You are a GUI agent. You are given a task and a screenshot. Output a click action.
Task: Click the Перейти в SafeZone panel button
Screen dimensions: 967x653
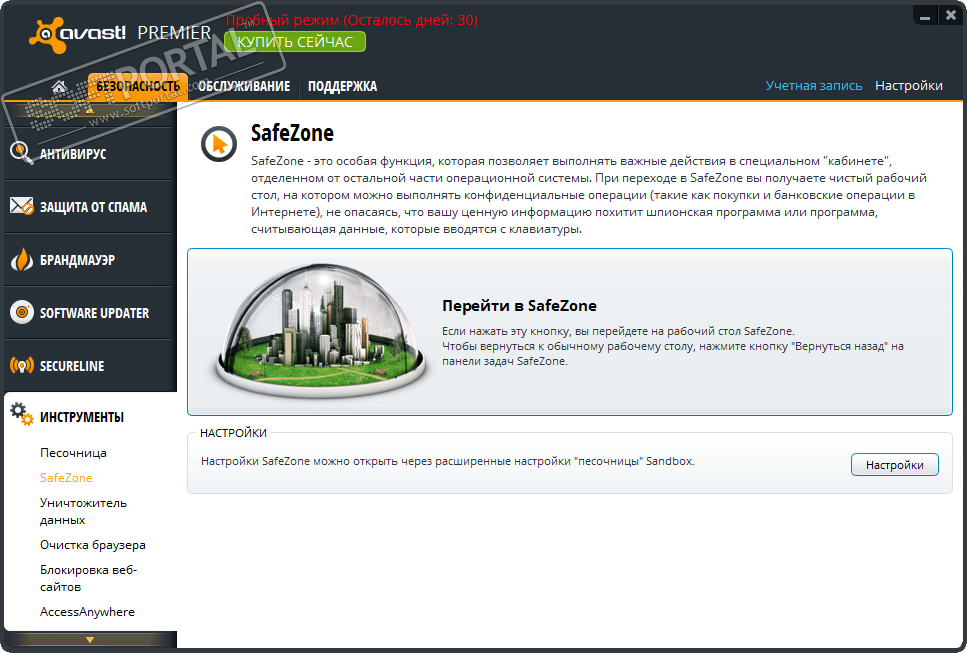[x=570, y=332]
